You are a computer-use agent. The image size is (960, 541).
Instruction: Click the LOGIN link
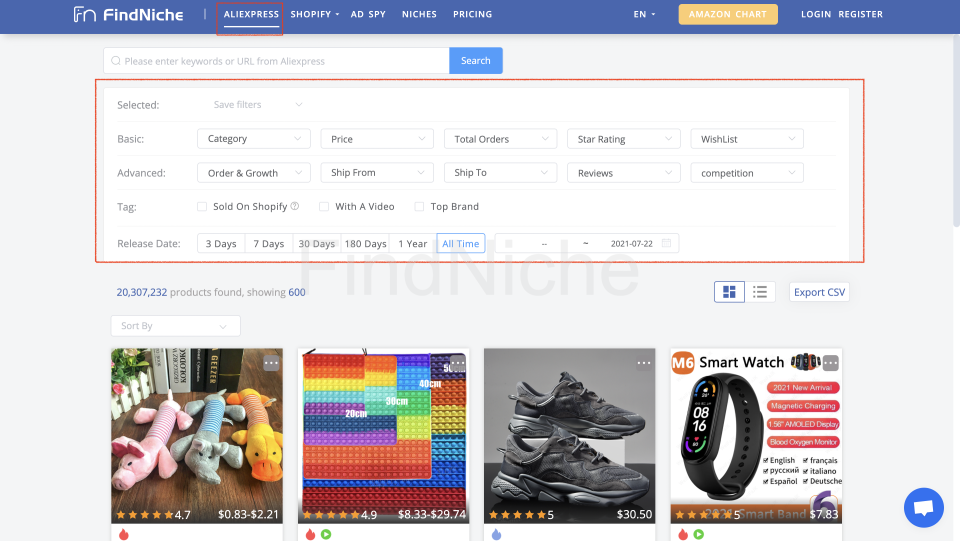click(x=816, y=14)
